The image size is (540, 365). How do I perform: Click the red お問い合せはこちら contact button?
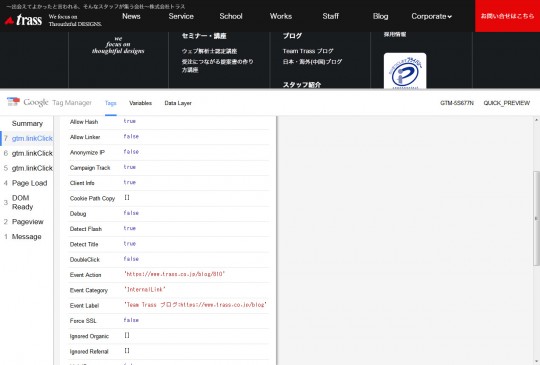[x=507, y=16]
